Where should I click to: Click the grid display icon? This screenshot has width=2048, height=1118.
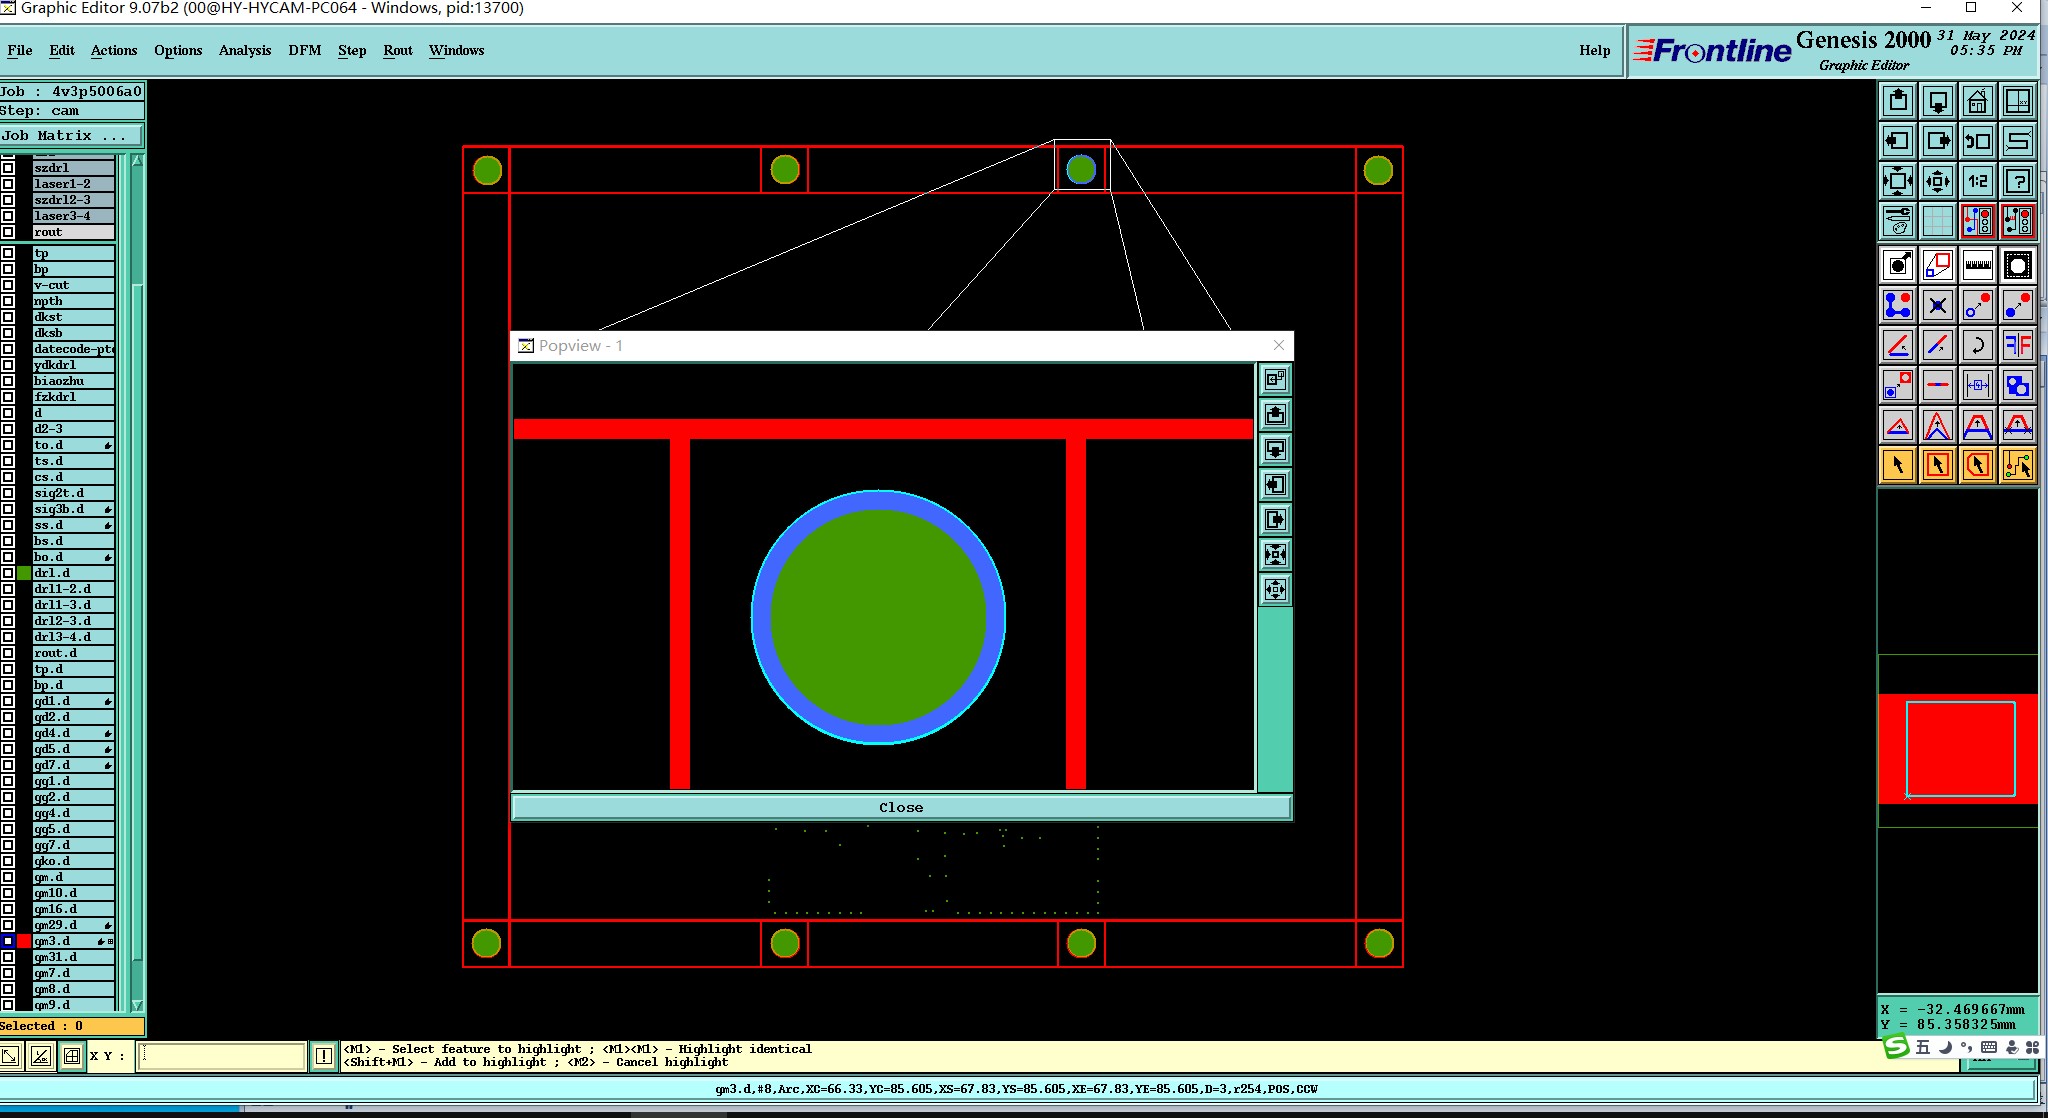click(x=1938, y=221)
